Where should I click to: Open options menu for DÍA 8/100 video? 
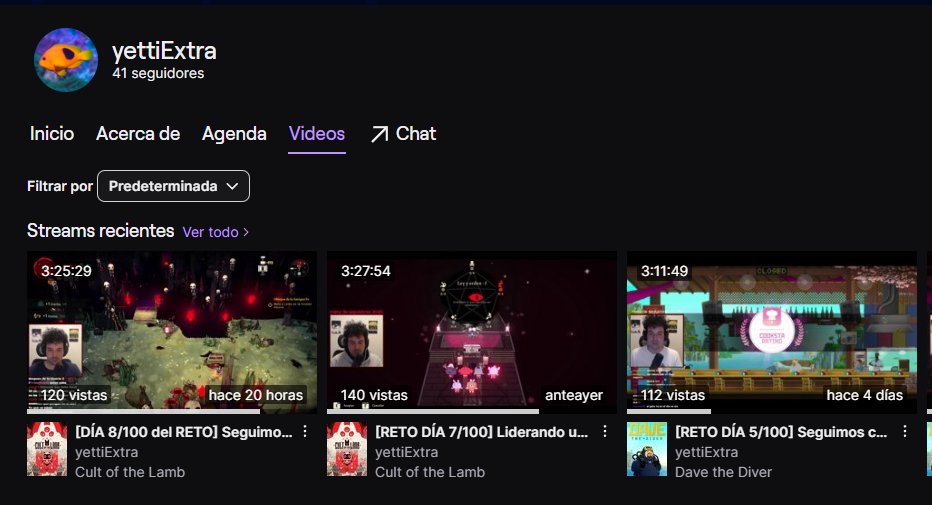pyautogui.click(x=305, y=431)
